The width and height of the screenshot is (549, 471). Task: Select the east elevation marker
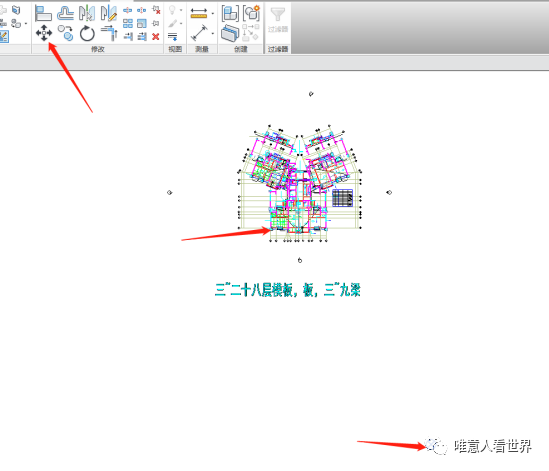click(389, 192)
